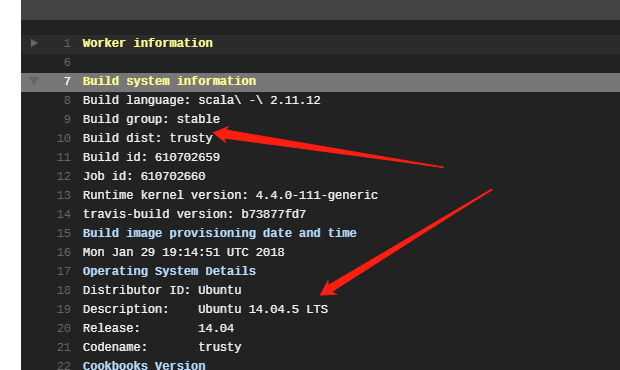Select 'Build language: scala\ -\ 2.11.12' line

(202, 100)
